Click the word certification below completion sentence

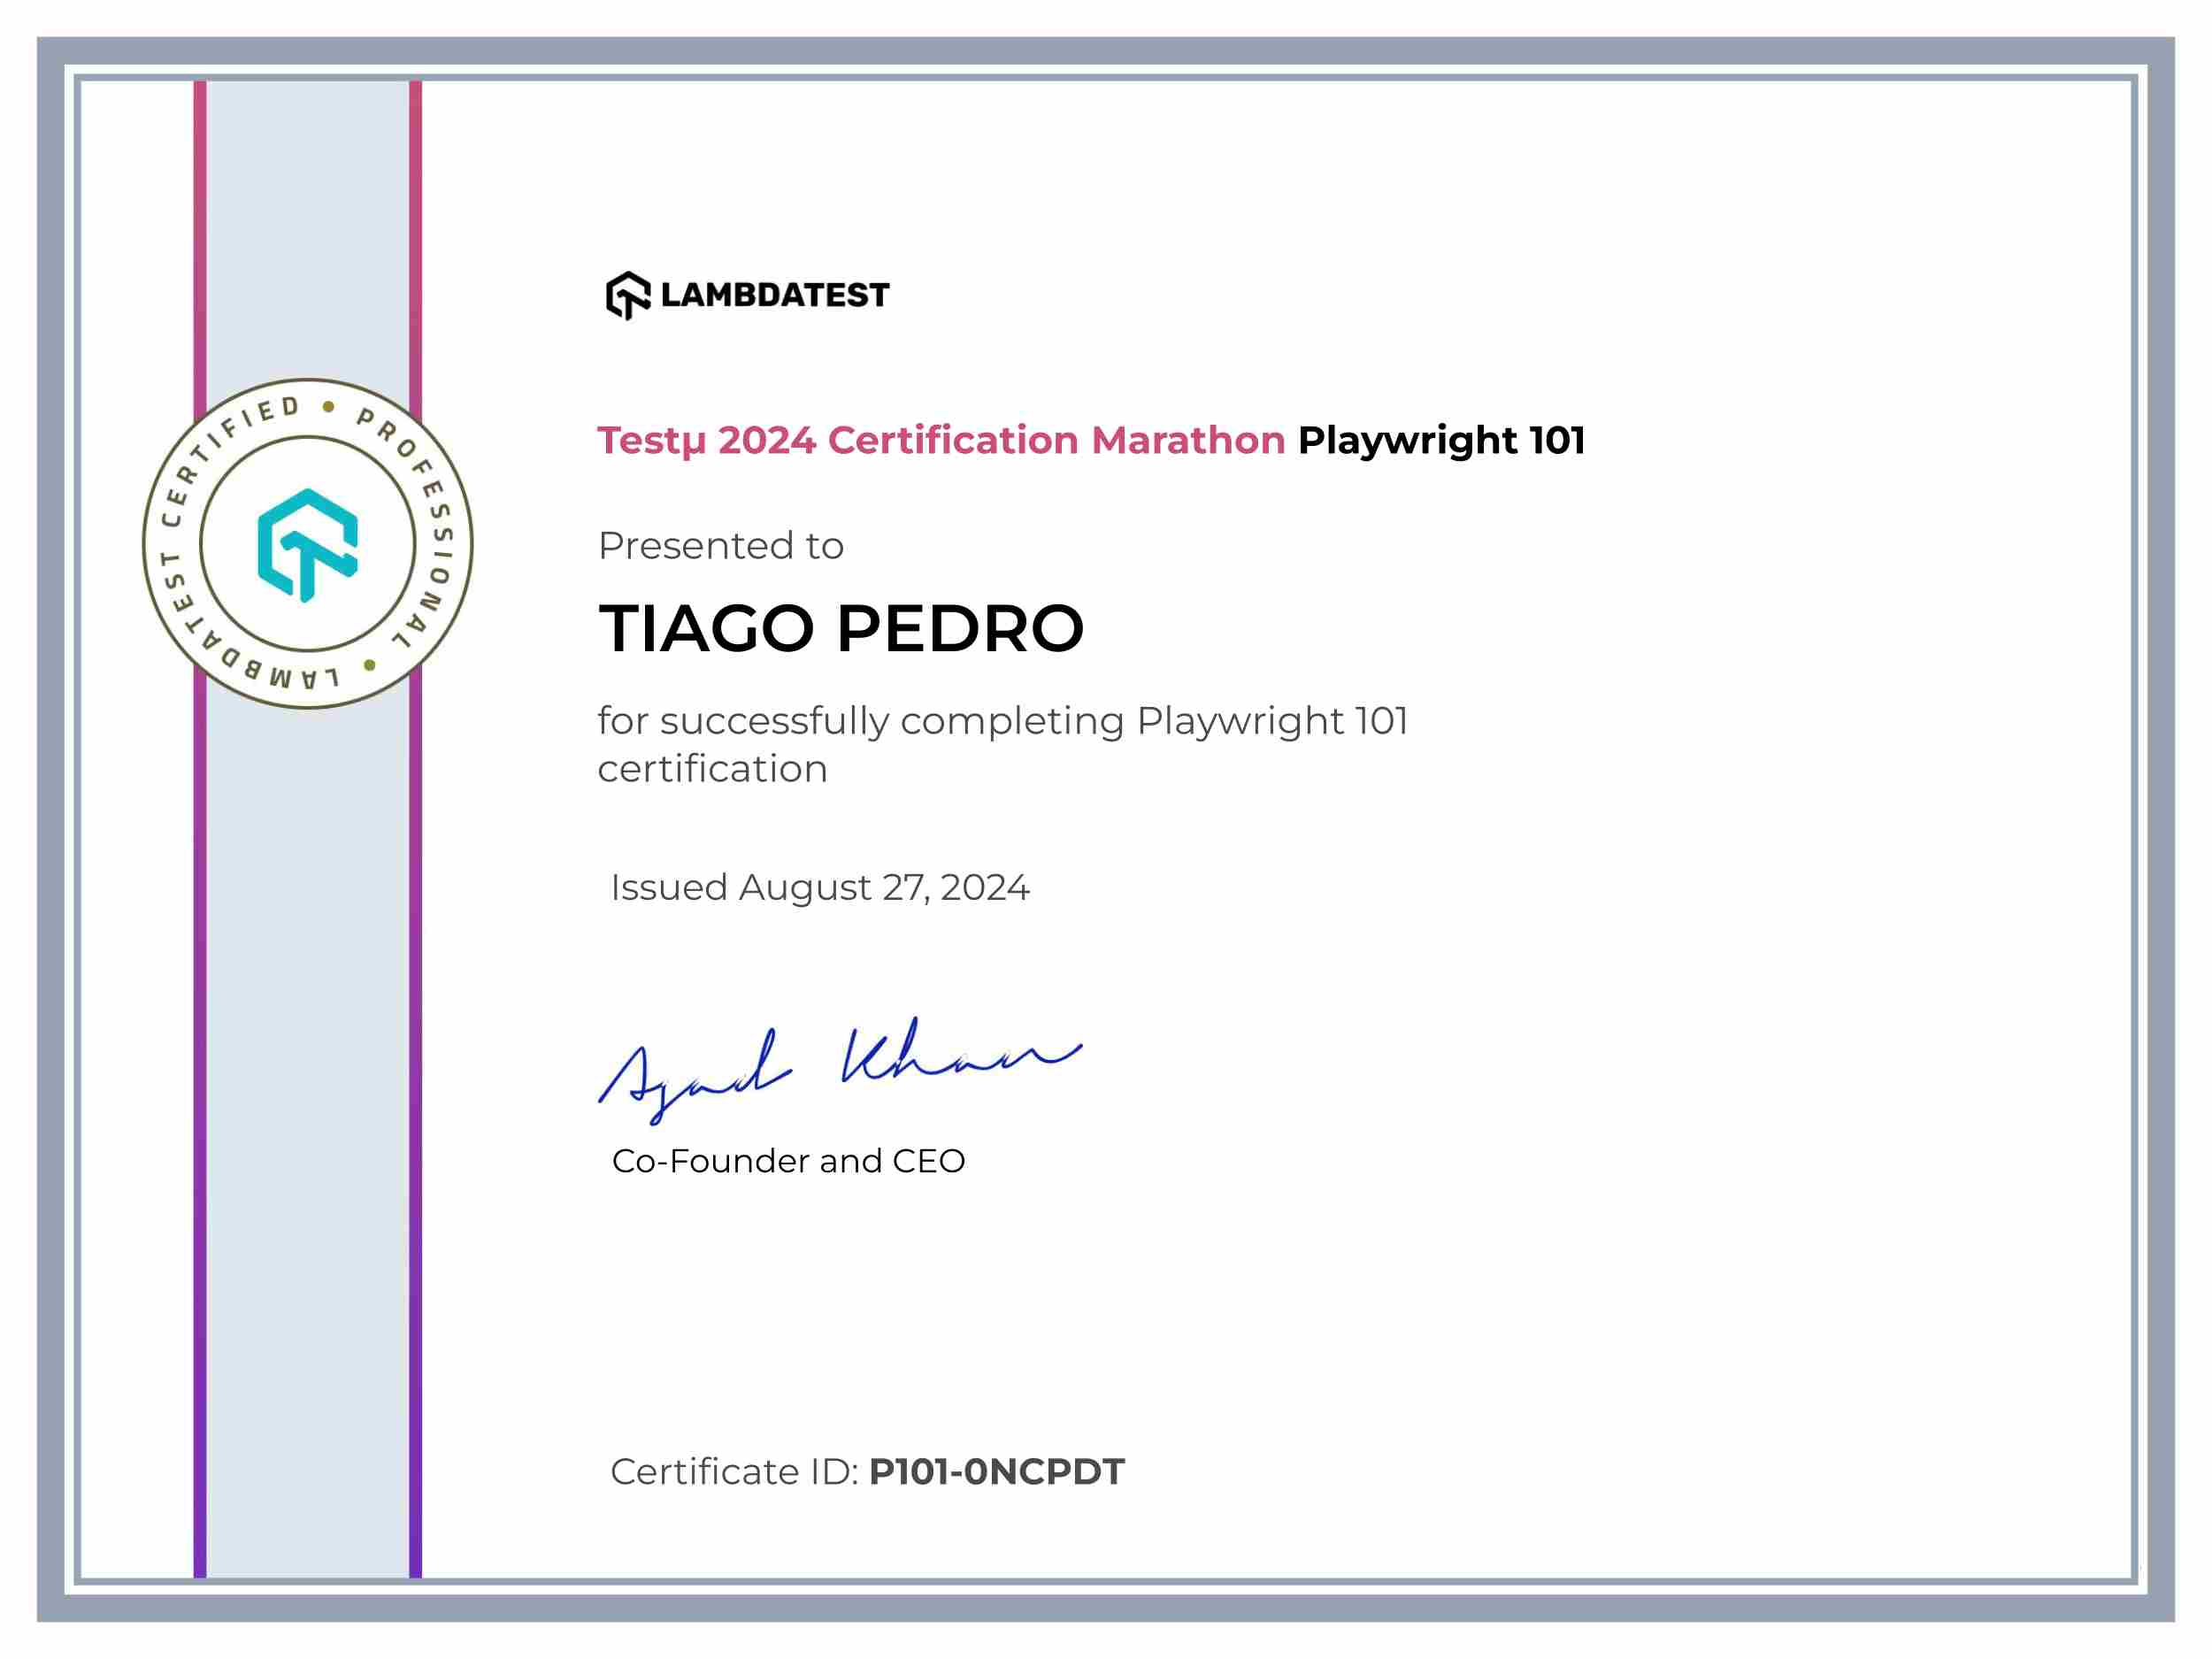[x=712, y=769]
